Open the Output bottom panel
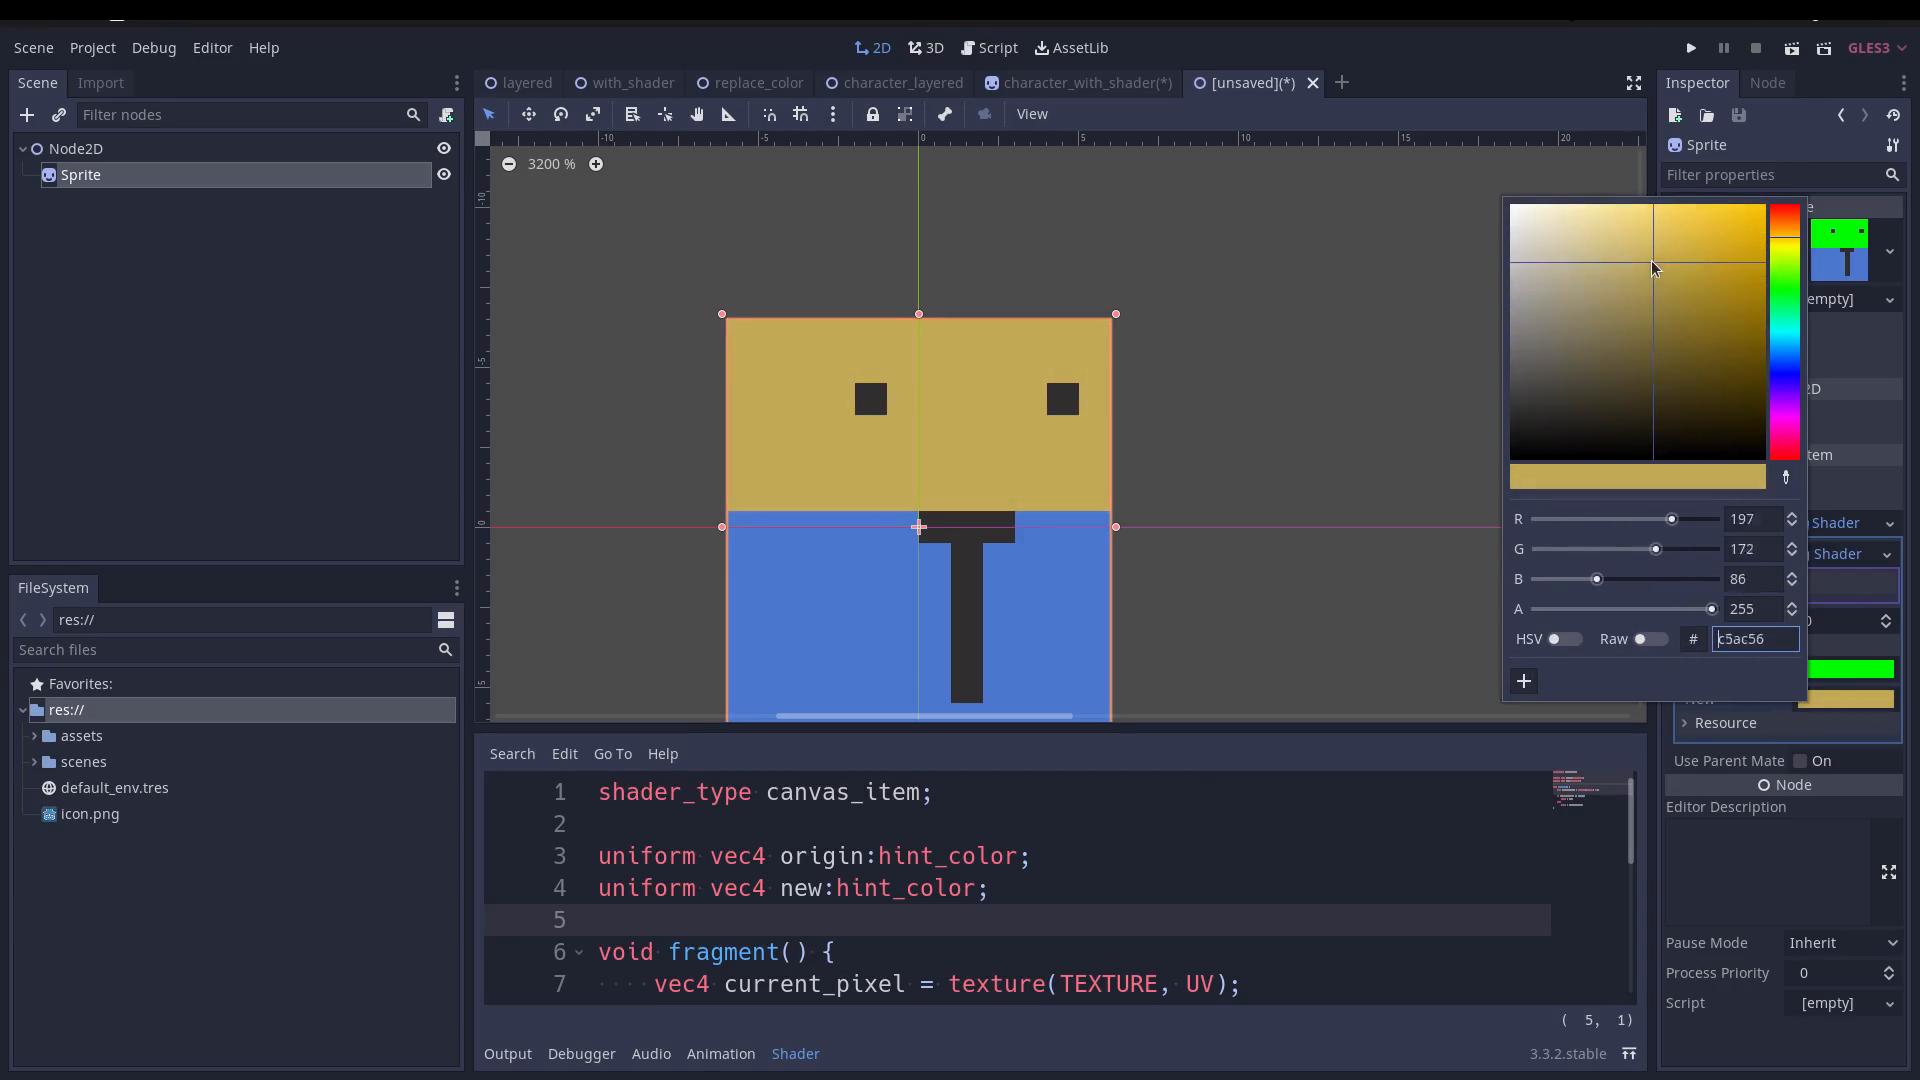The width and height of the screenshot is (1920, 1080). (507, 1054)
